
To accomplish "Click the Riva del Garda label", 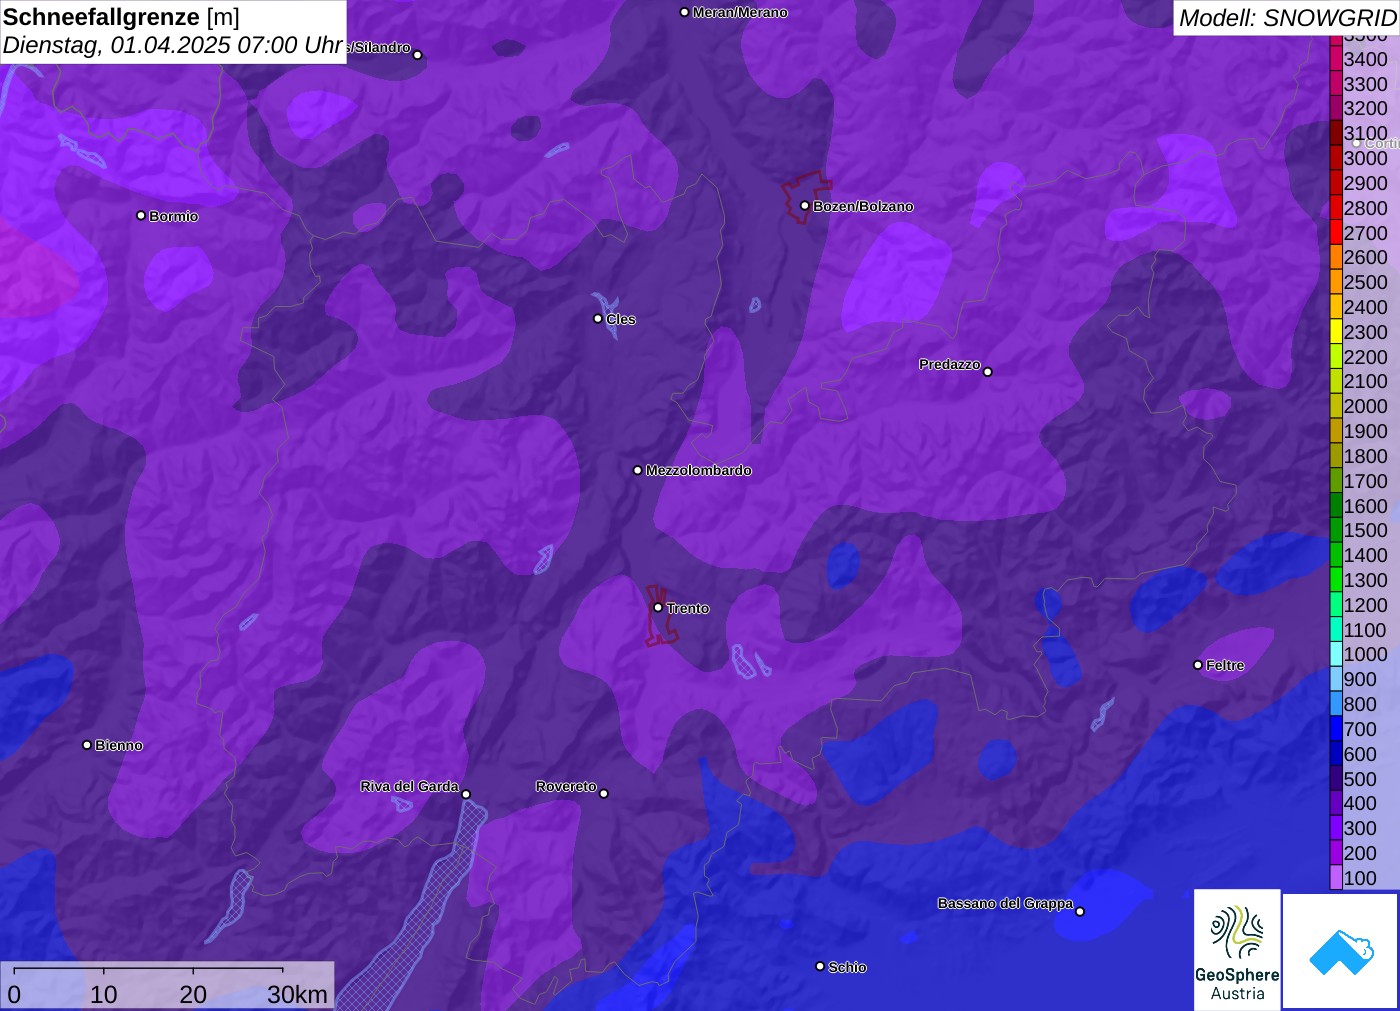I will 409,786.
